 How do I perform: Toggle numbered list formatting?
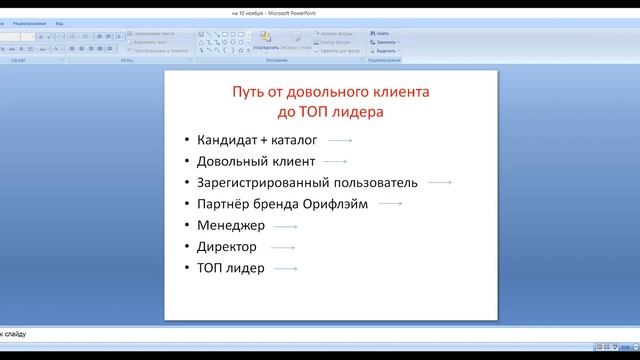(86, 37)
